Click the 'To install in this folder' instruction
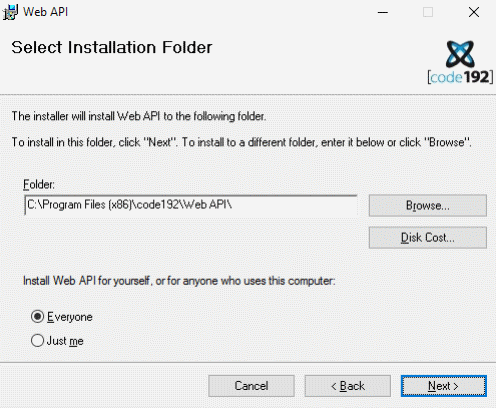 [x=242, y=142]
